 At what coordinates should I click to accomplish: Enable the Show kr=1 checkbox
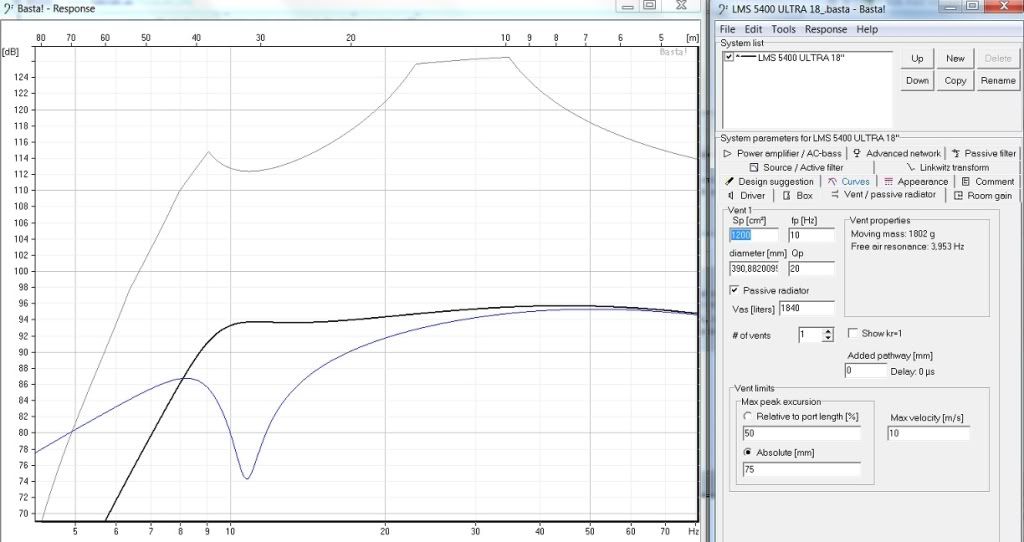pyautogui.click(x=852, y=333)
